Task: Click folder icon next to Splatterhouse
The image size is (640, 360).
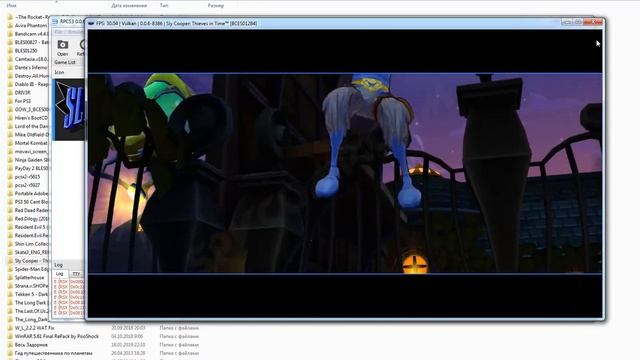Action: [10, 278]
